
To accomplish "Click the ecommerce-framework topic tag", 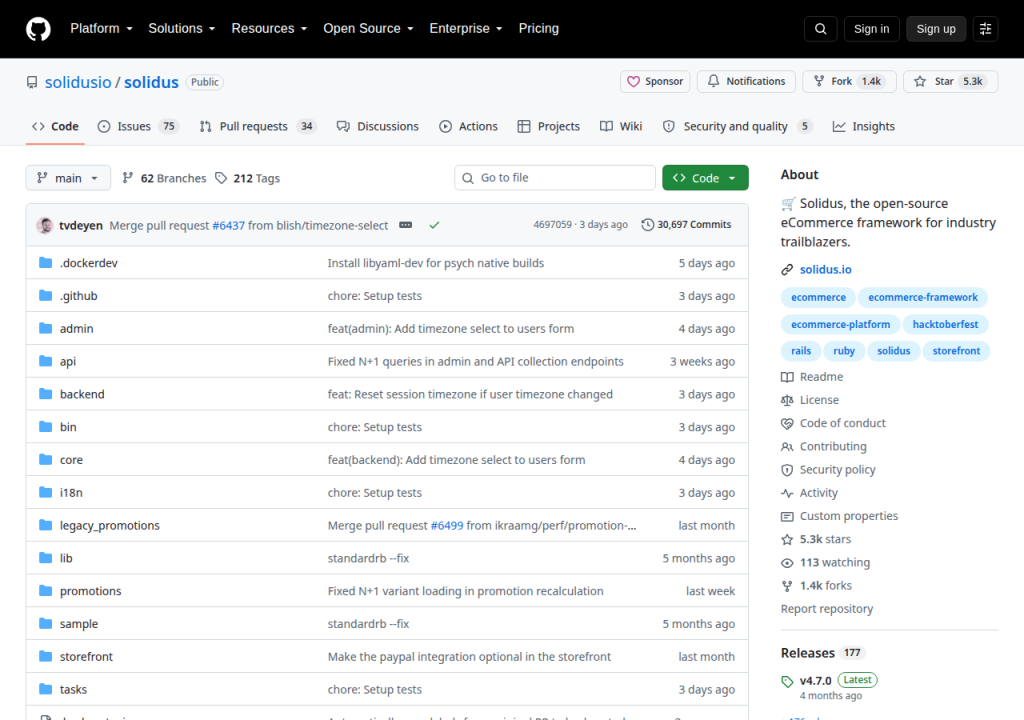I will click(x=923, y=297).
